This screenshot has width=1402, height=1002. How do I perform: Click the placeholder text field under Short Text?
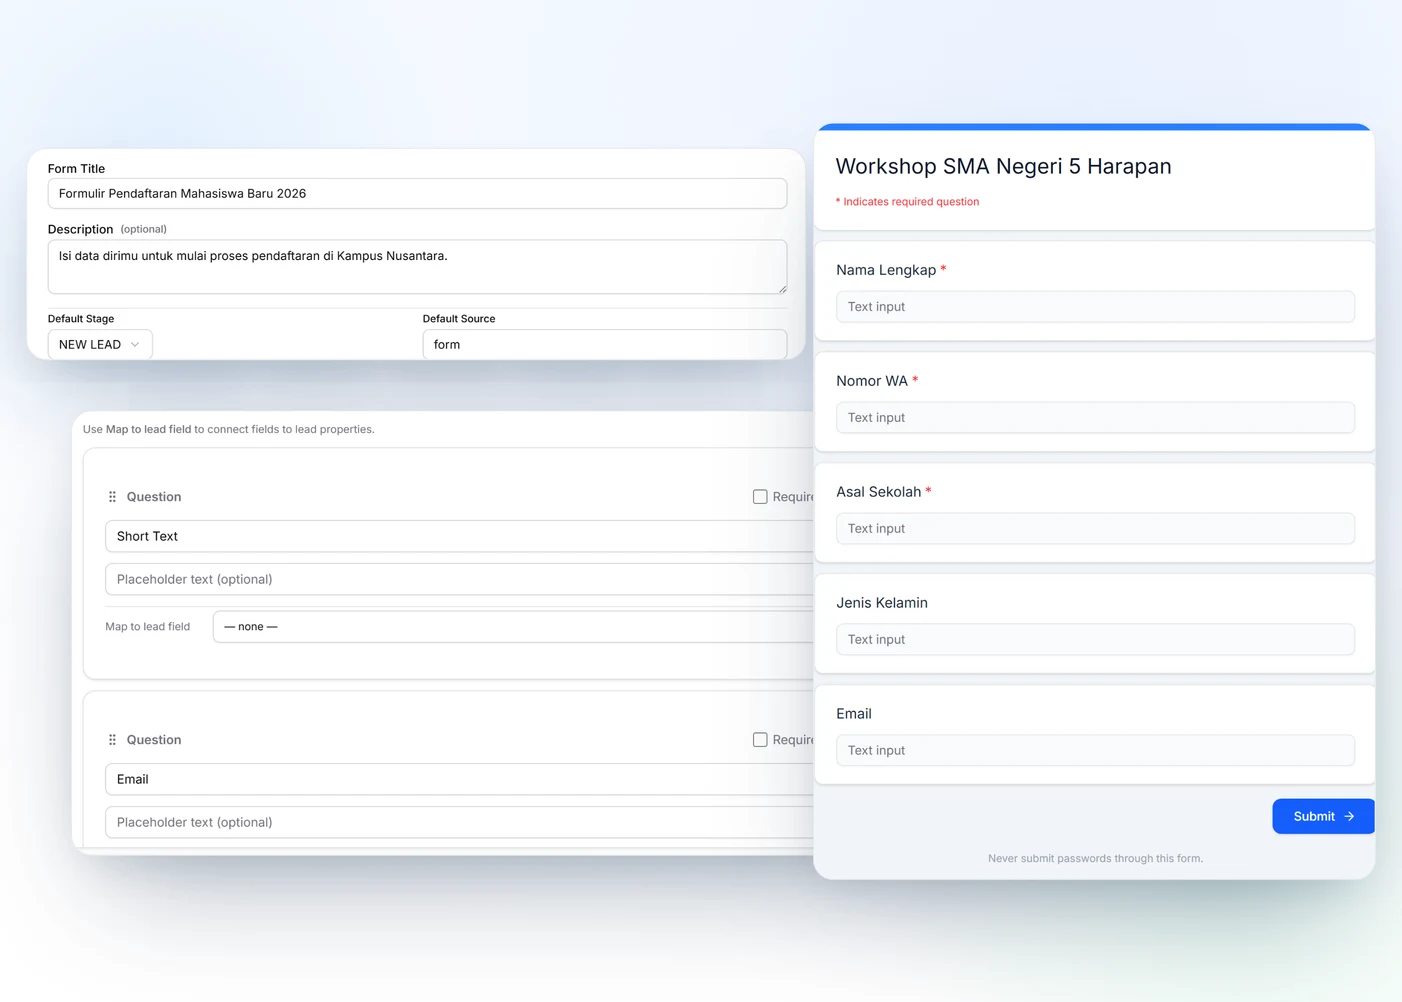pos(459,579)
